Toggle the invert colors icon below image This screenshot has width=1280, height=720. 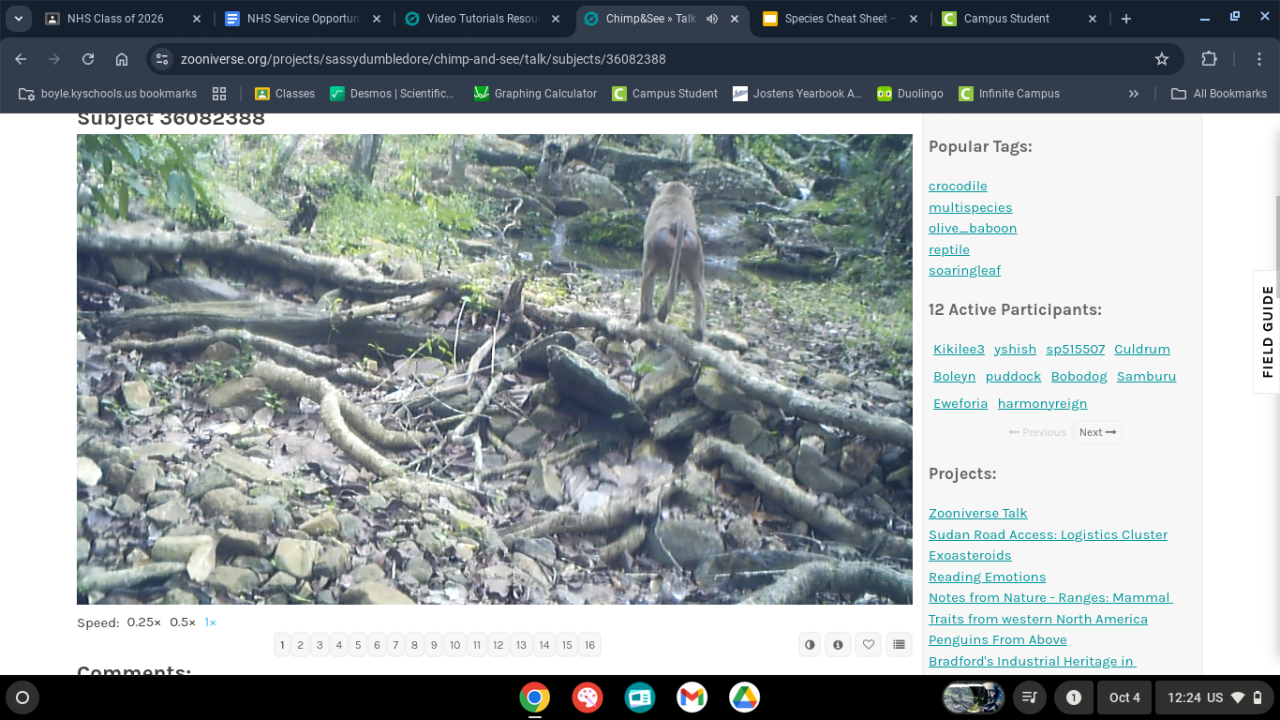[x=810, y=645]
